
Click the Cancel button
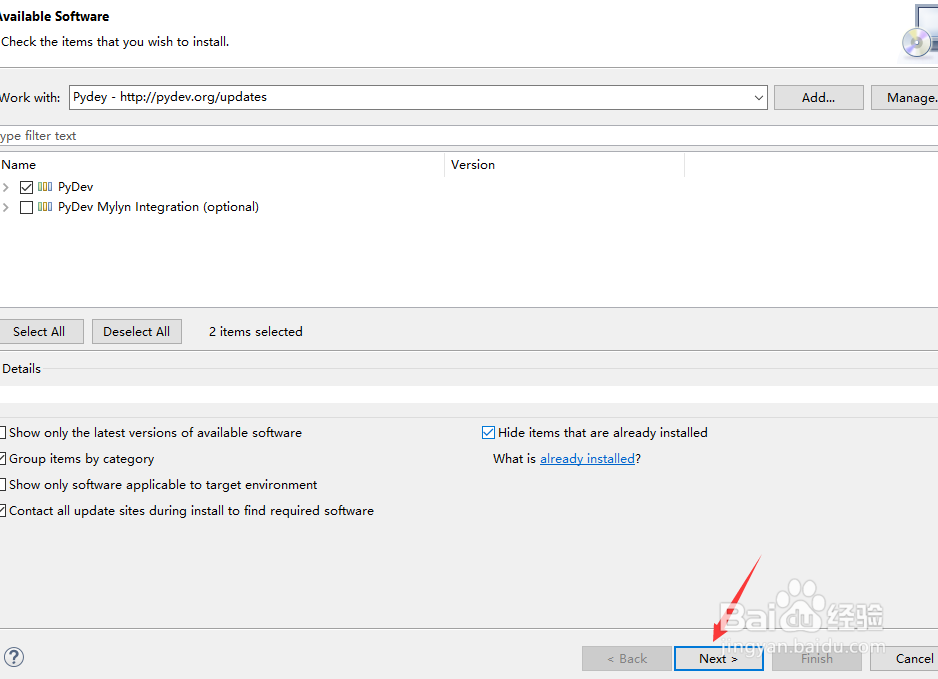click(904, 659)
